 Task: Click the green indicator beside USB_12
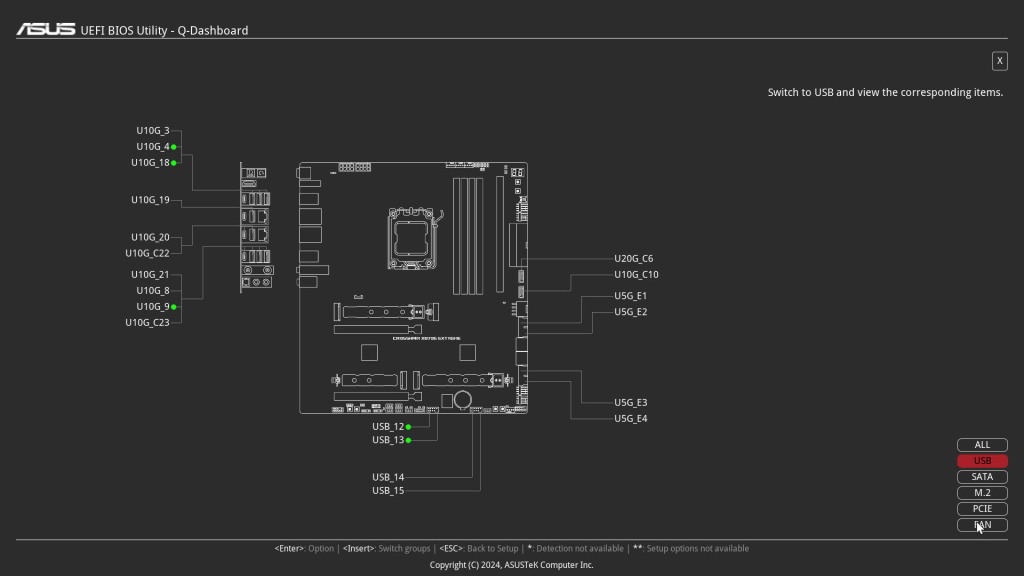(408, 427)
